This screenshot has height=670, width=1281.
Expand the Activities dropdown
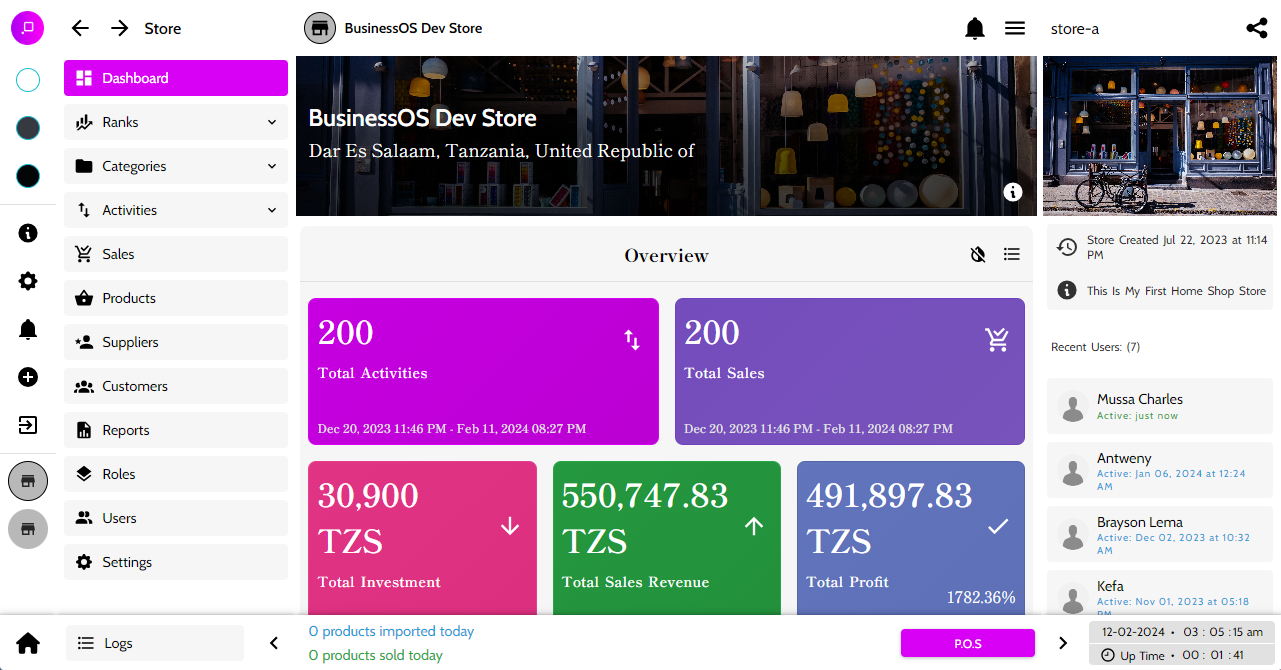tap(176, 210)
